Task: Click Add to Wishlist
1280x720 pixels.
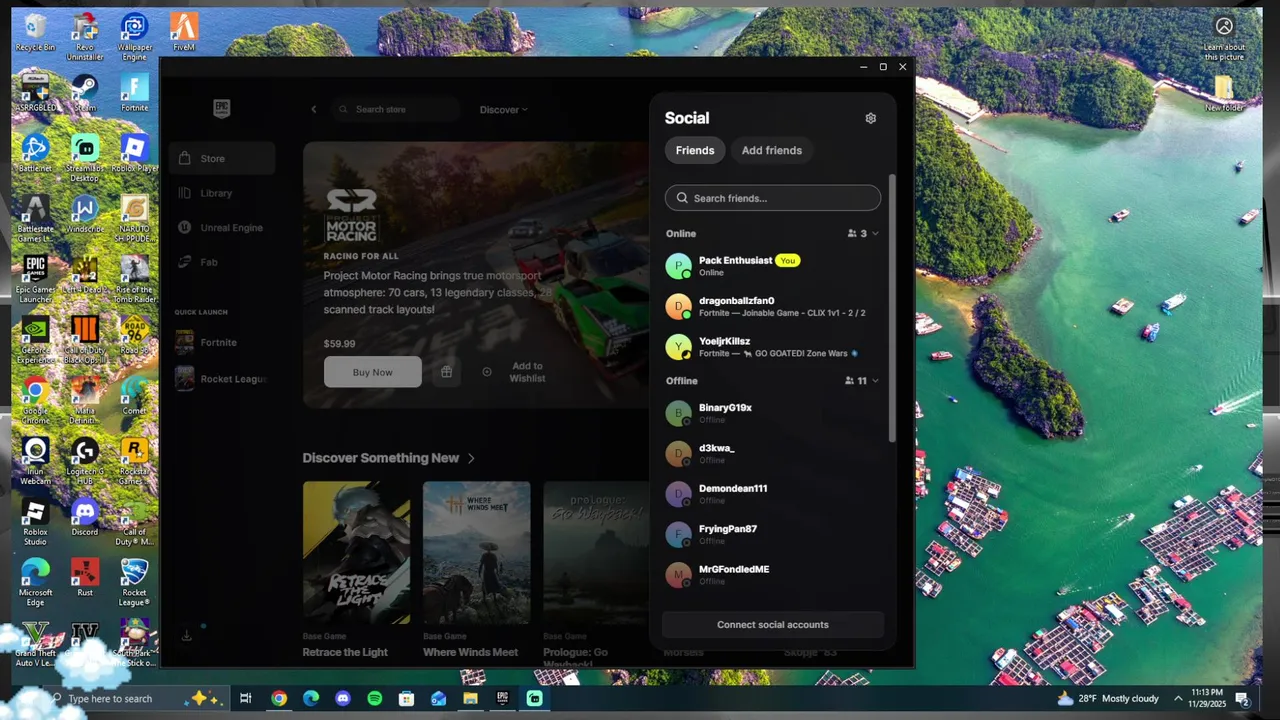Action: coord(514,372)
